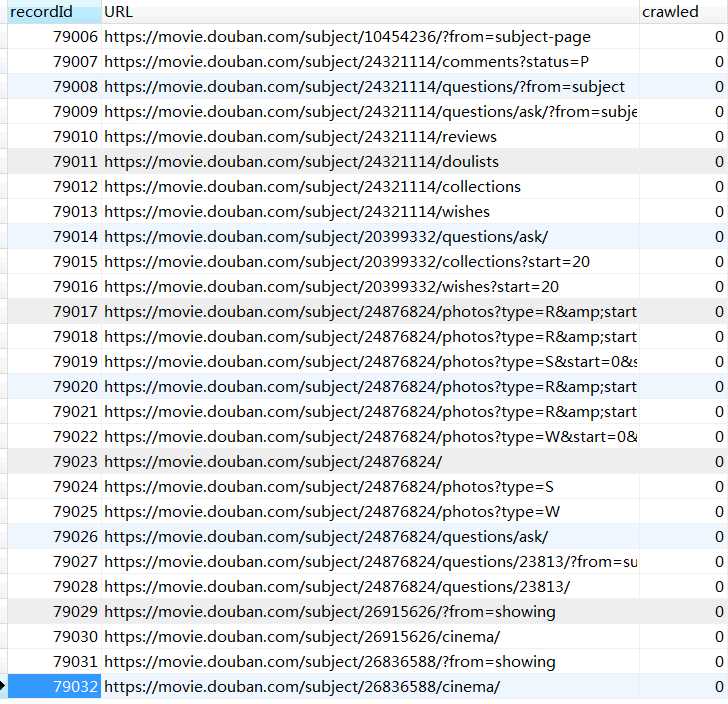This screenshot has height=704, width=728.
Task: Select recordId cell 79029
Action: [54, 612]
